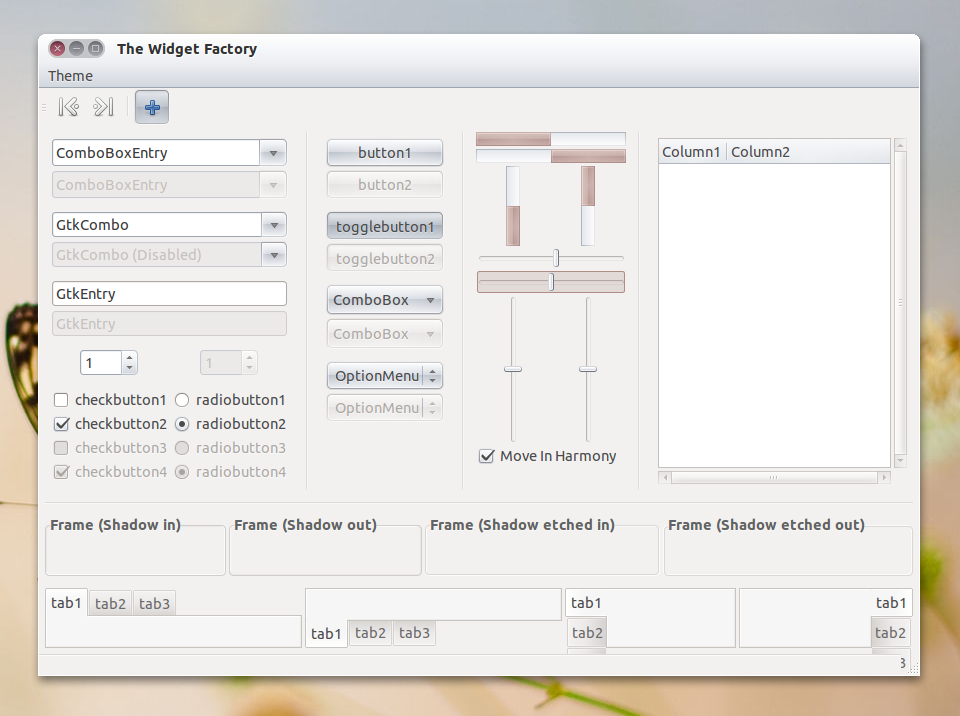Switch to tab2 in top-tabbed notebook
This screenshot has height=716, width=960.
[110, 604]
